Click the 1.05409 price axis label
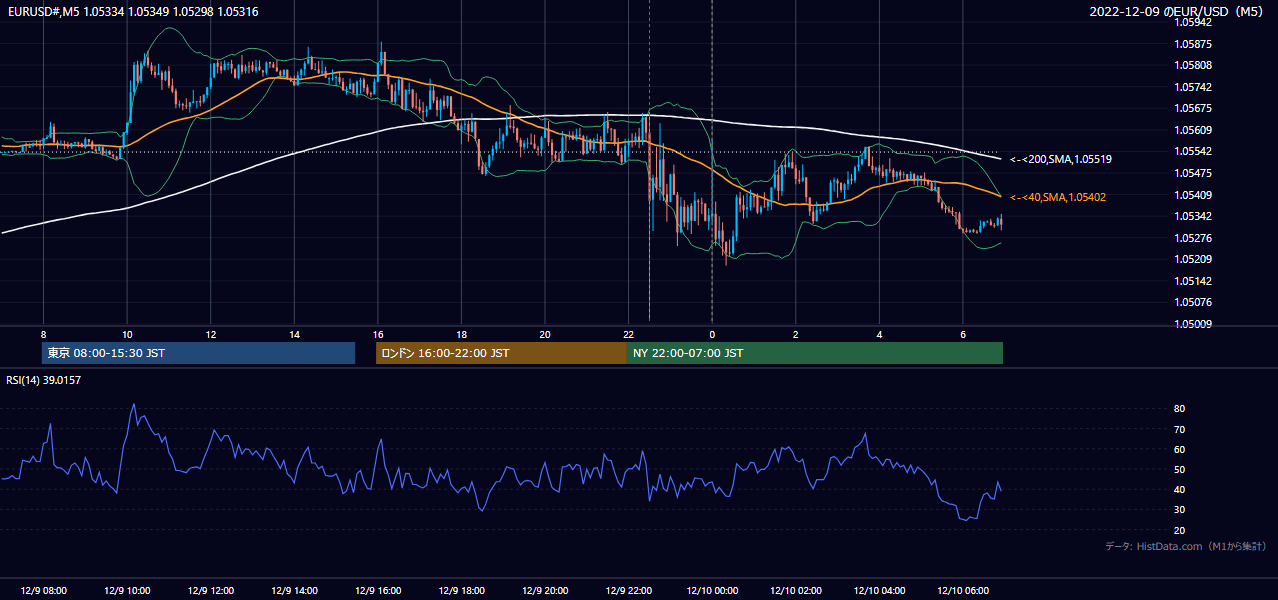 tap(1194, 195)
